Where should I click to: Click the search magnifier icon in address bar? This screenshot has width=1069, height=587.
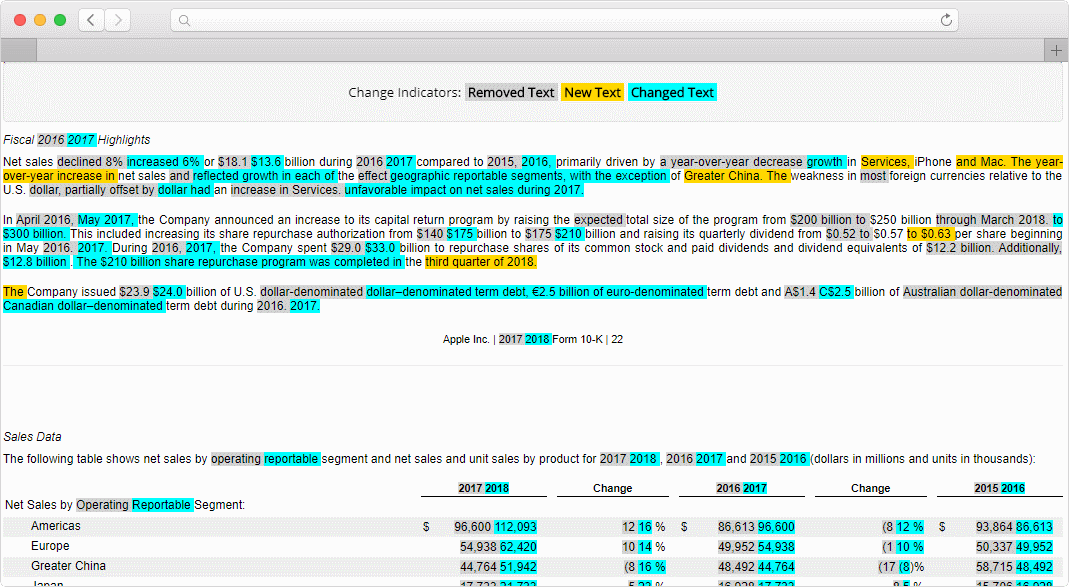coord(184,20)
